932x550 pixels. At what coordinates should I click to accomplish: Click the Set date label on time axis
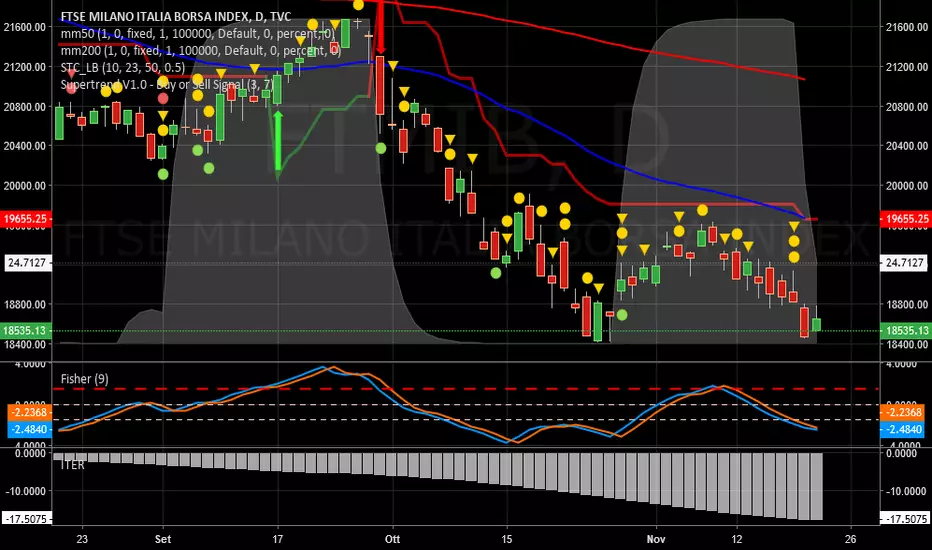163,539
